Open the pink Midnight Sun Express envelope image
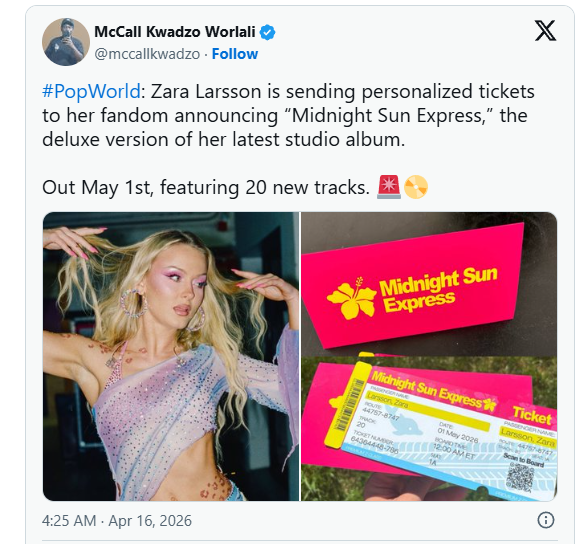Image resolution: width=585 pixels, height=544 pixels. tap(429, 284)
